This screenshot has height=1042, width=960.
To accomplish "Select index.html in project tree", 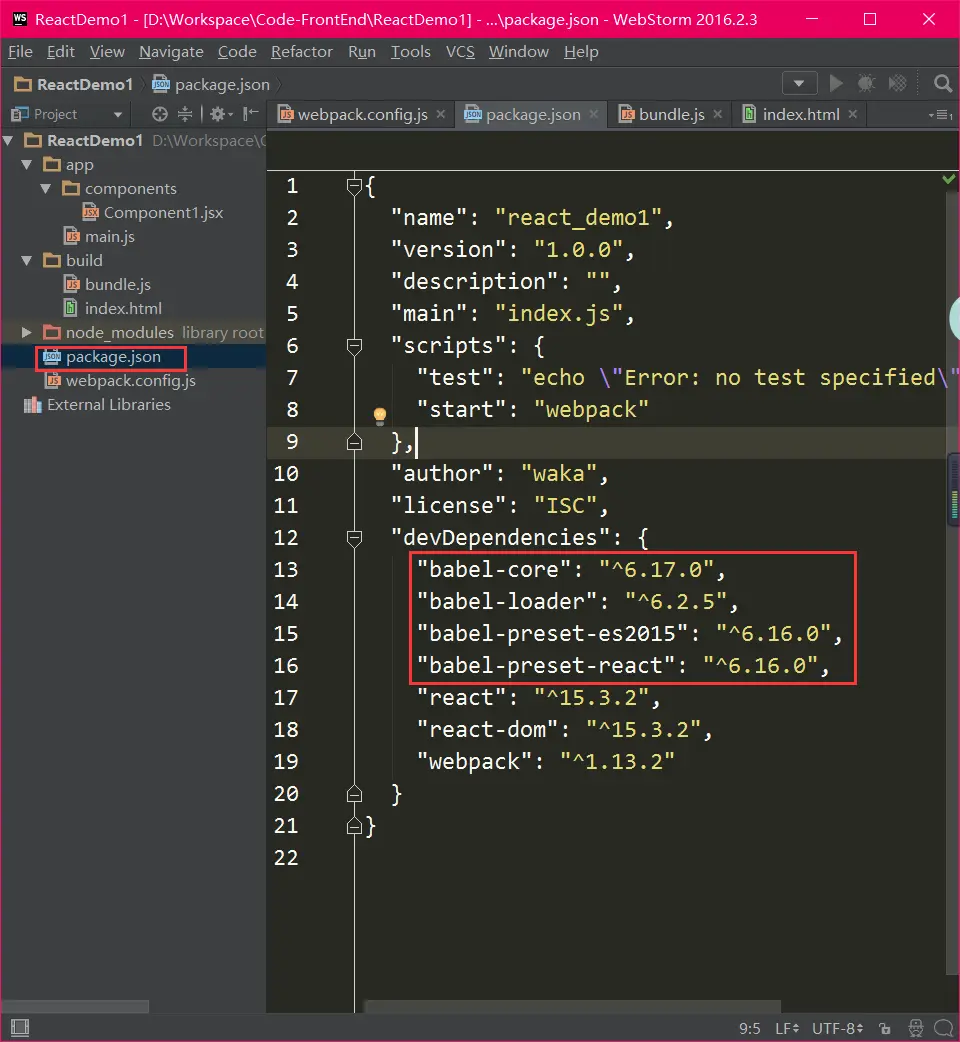I will click(x=112, y=308).
